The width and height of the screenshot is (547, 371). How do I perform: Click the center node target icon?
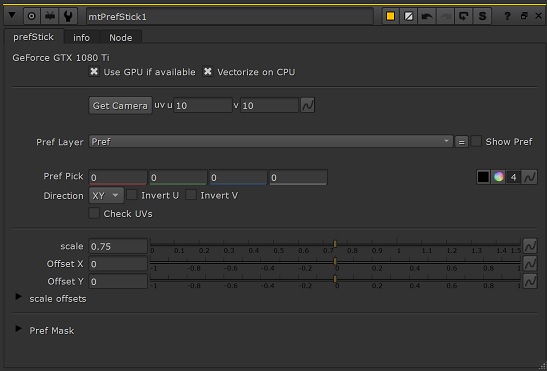(x=31, y=16)
